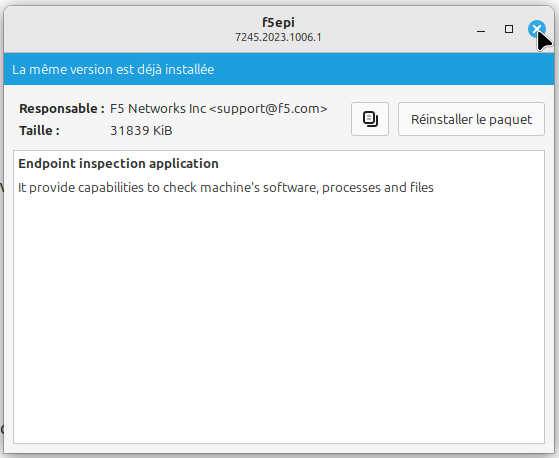Close the f5epi installer window
Image resolution: width=559 pixels, height=458 pixels.
pyautogui.click(x=537, y=29)
